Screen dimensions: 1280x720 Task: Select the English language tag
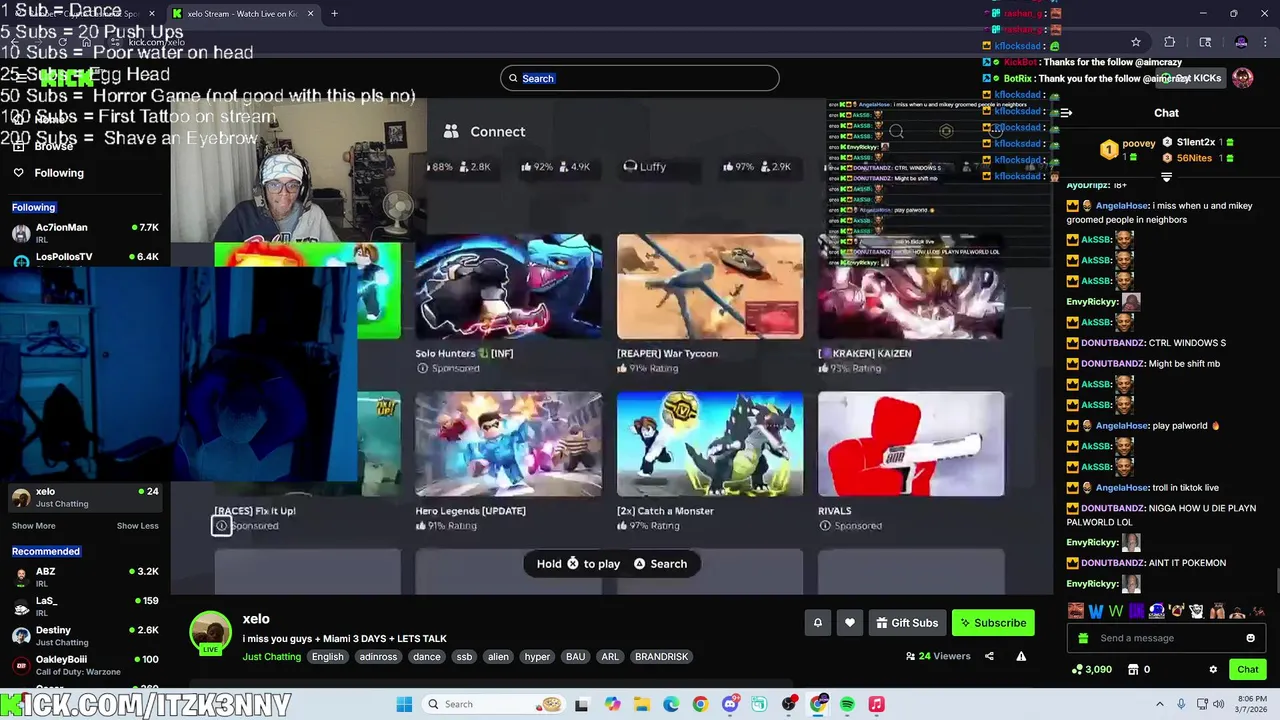[x=327, y=657]
